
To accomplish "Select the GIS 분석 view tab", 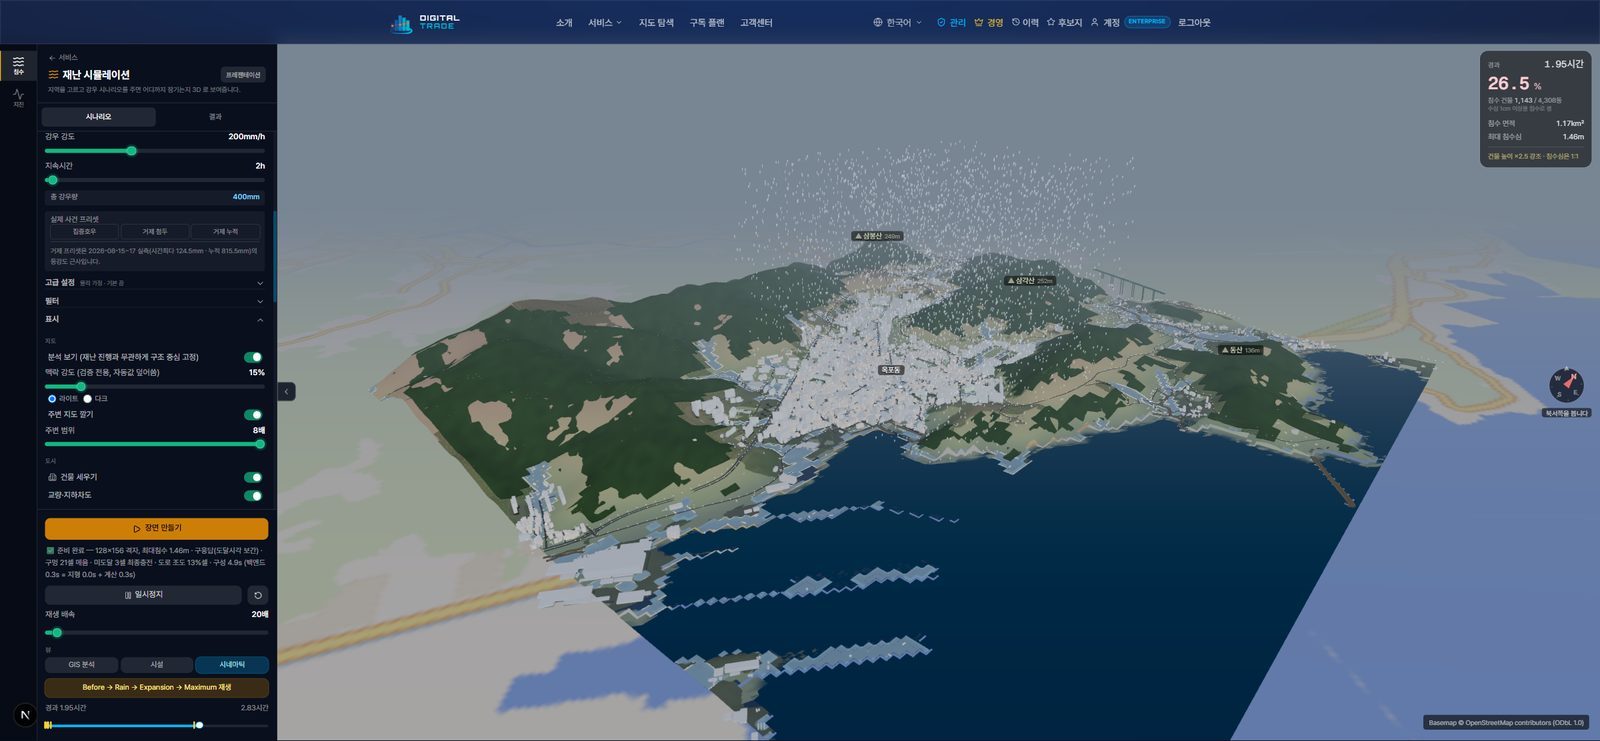I will click(x=81, y=665).
